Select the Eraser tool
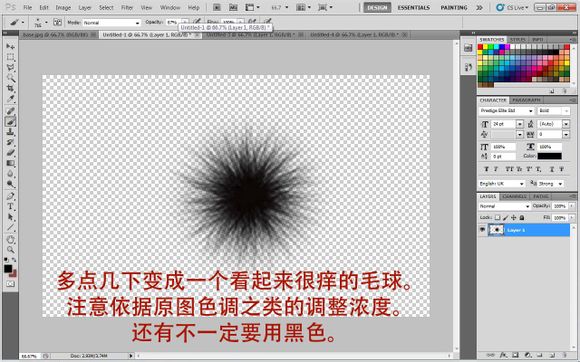The width and height of the screenshot is (580, 362). point(10,153)
